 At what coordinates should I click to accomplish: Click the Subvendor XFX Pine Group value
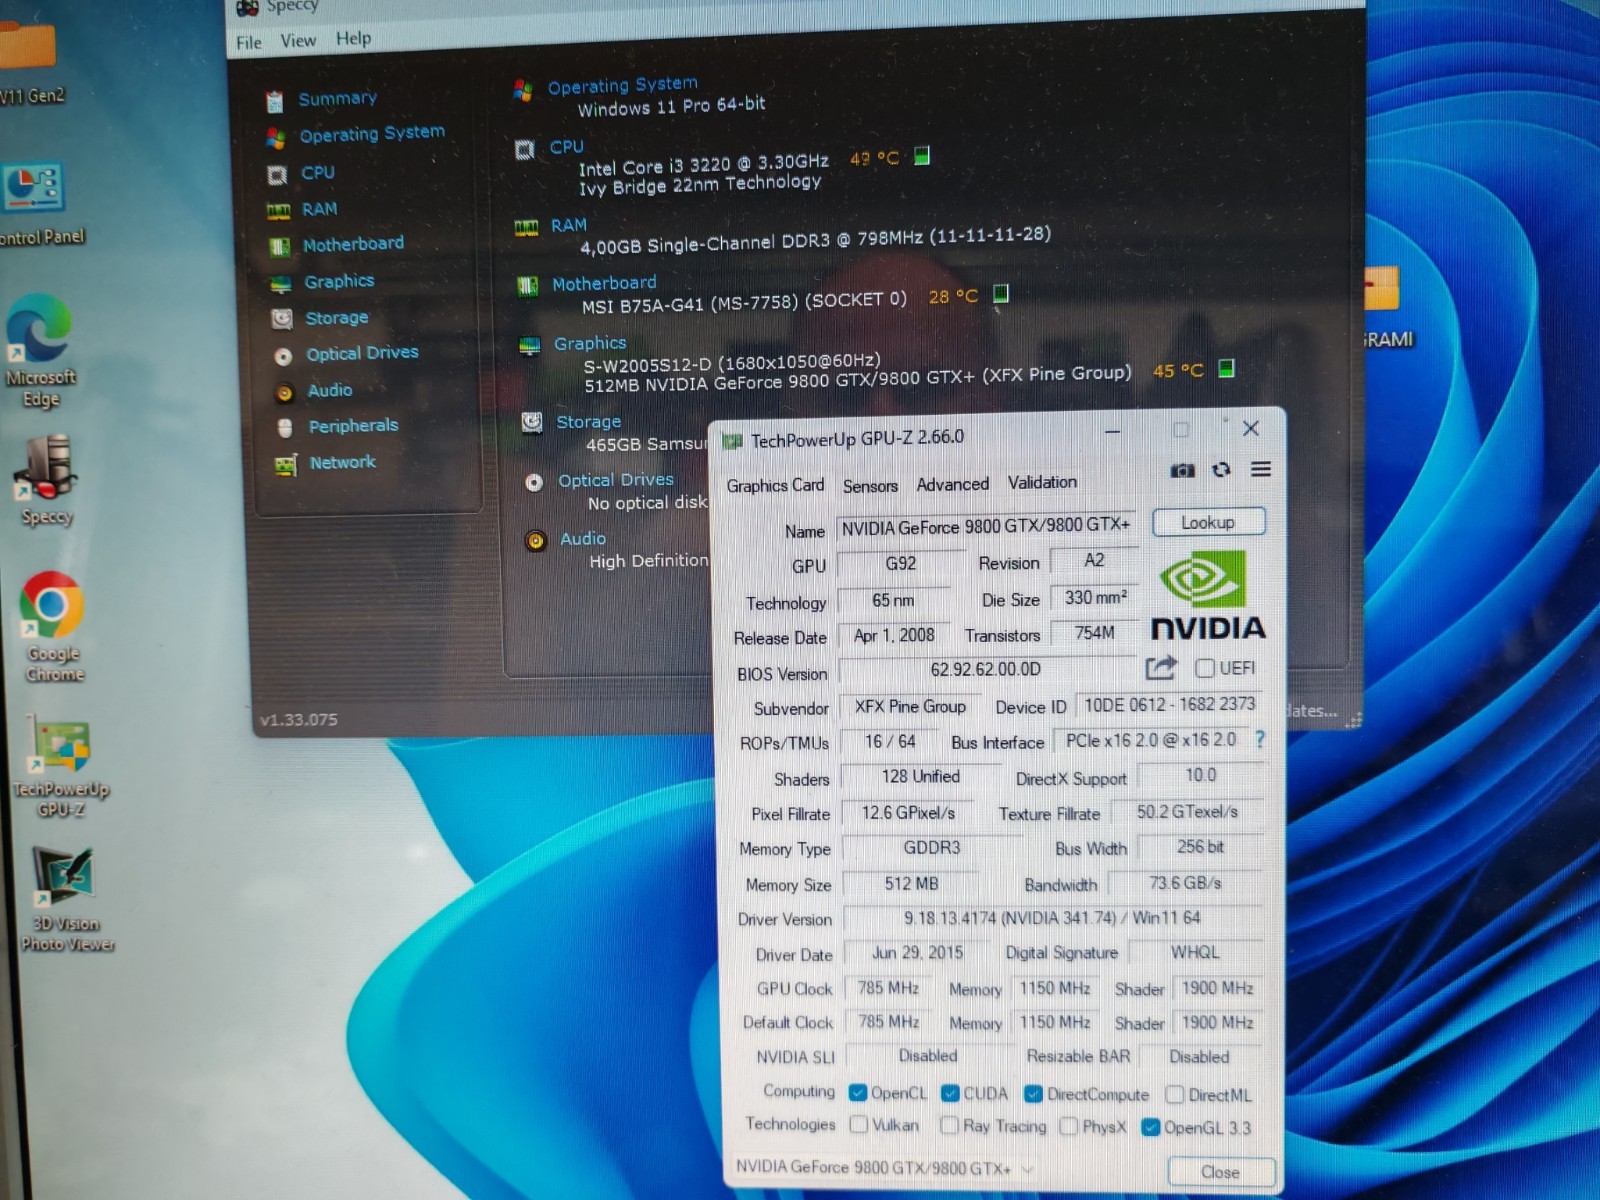pyautogui.click(x=910, y=707)
